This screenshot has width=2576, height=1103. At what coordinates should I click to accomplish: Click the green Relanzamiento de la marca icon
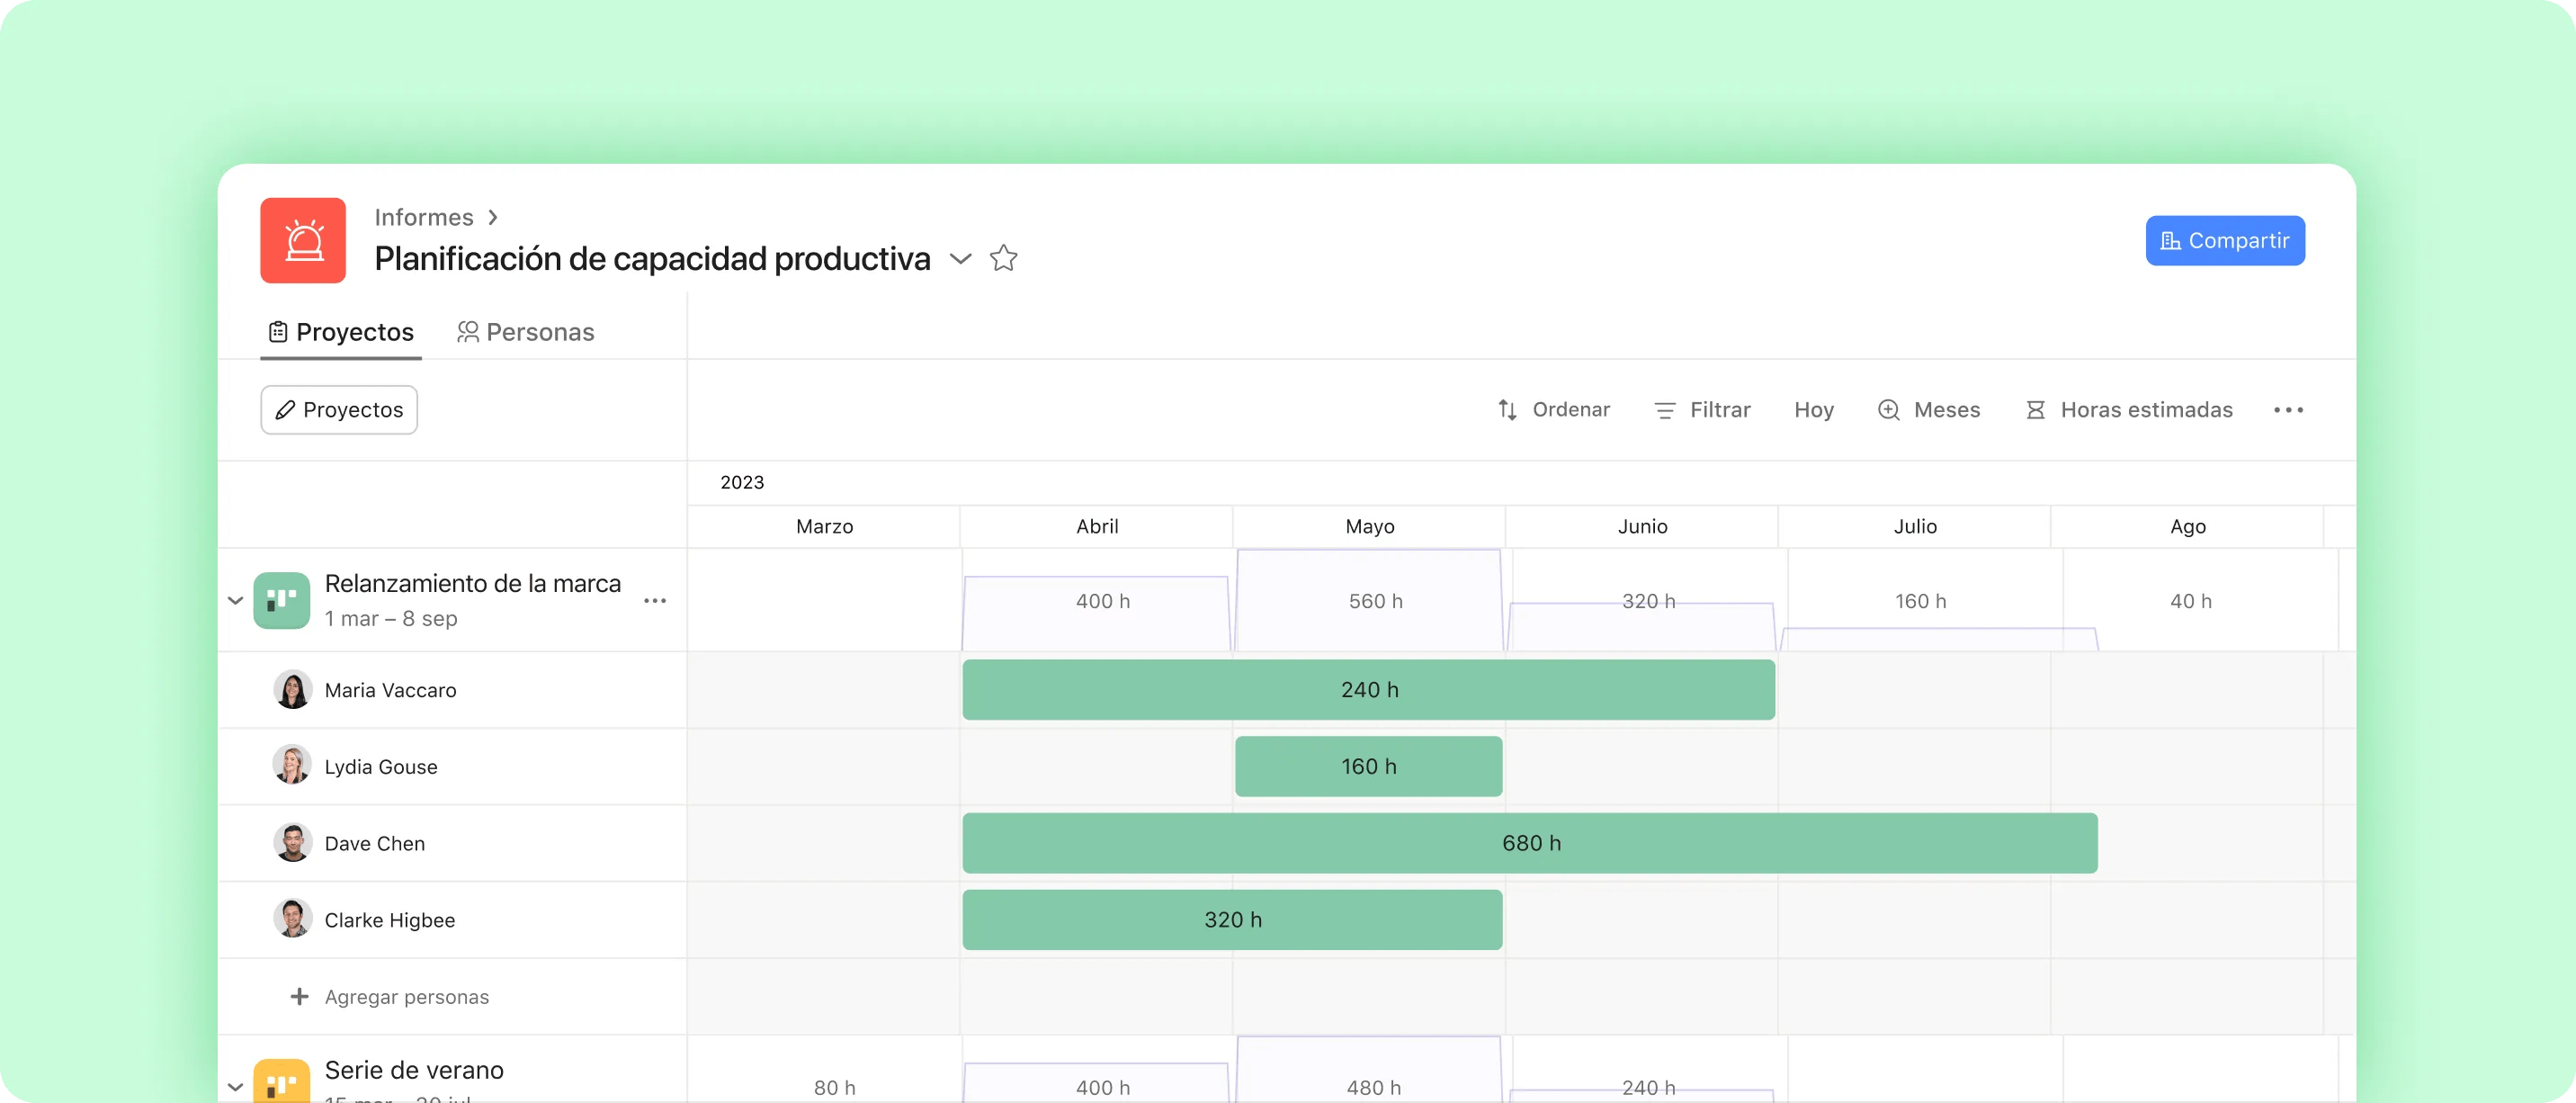(x=282, y=600)
